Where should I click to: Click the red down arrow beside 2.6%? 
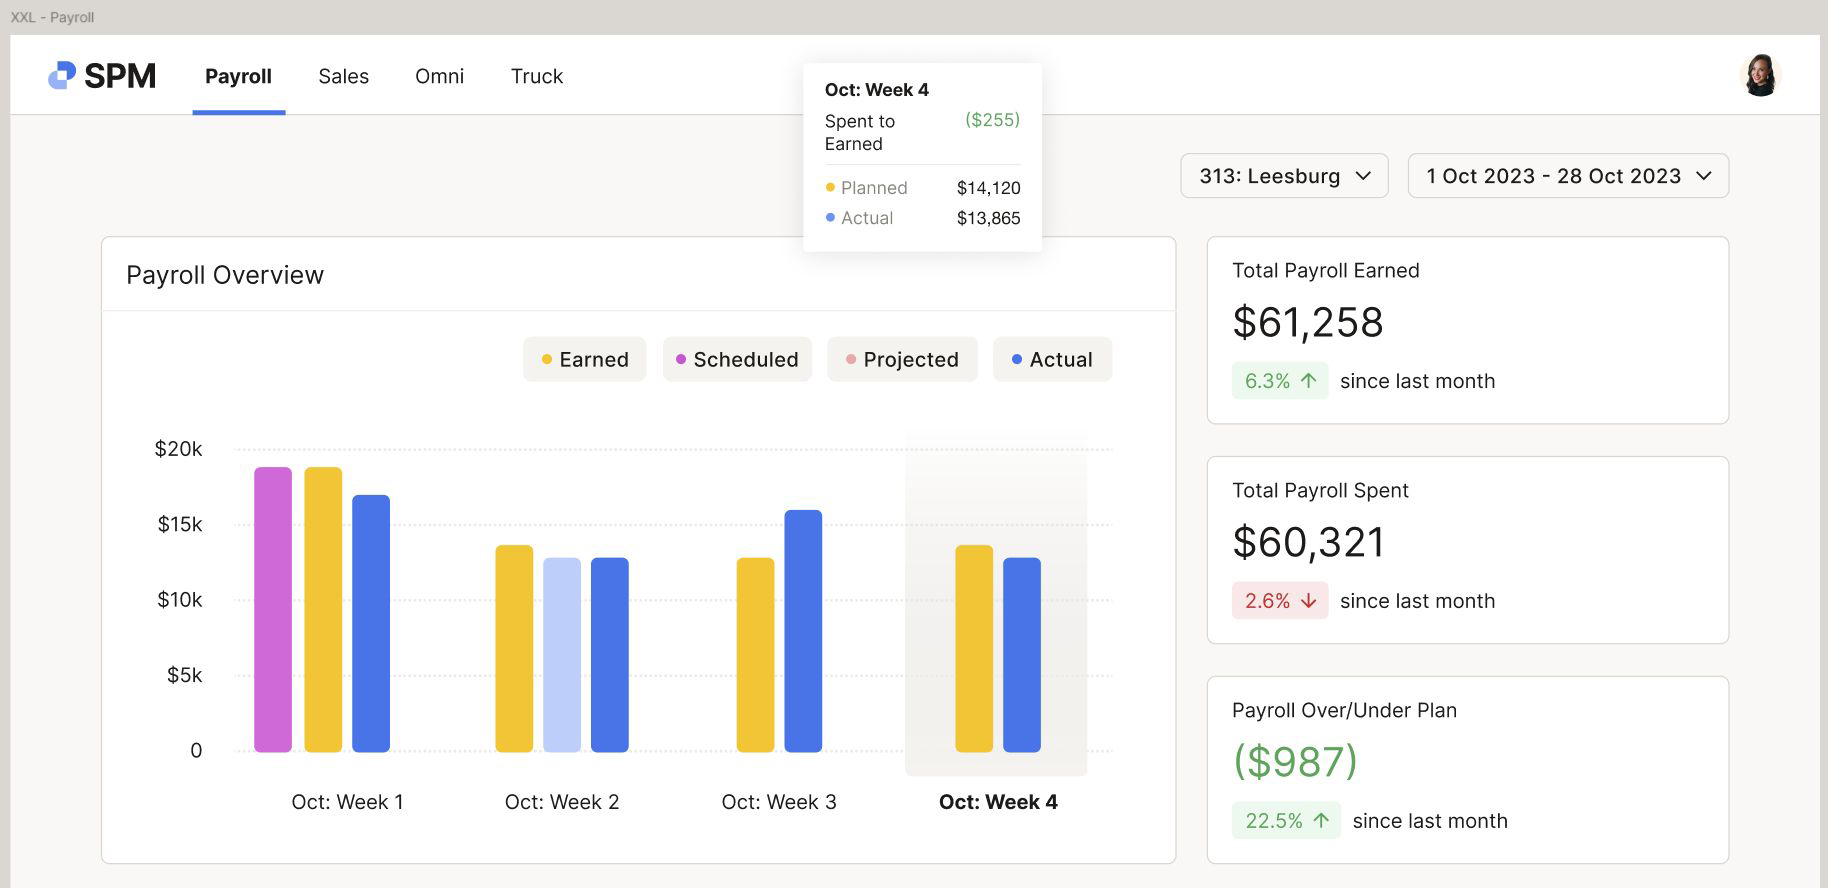1308,601
